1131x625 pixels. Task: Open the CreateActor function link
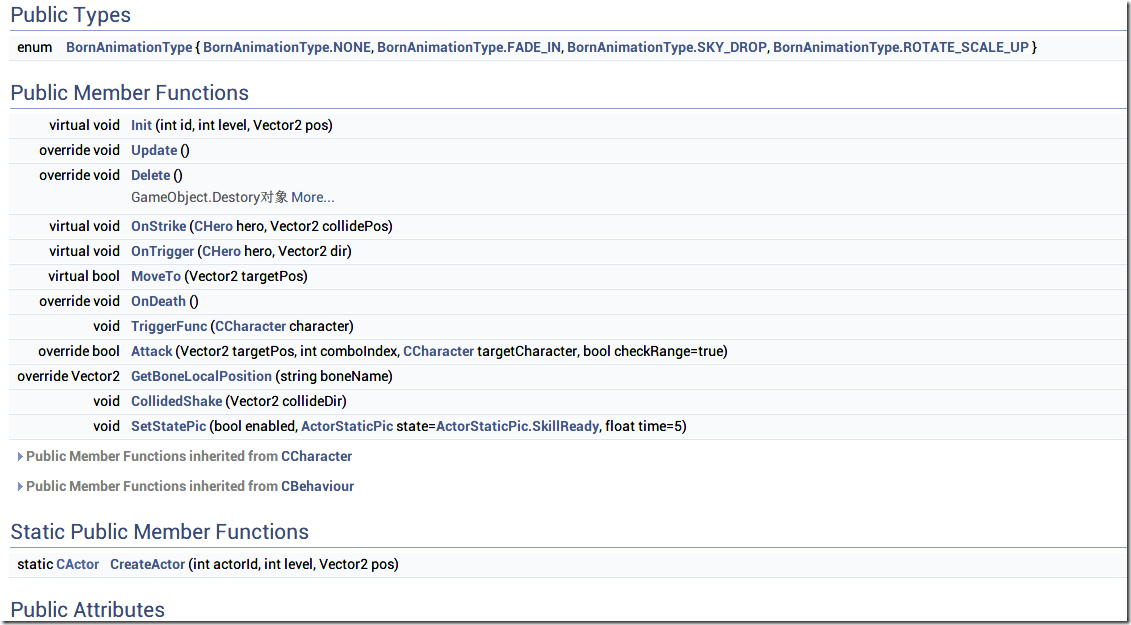pyautogui.click(x=148, y=564)
